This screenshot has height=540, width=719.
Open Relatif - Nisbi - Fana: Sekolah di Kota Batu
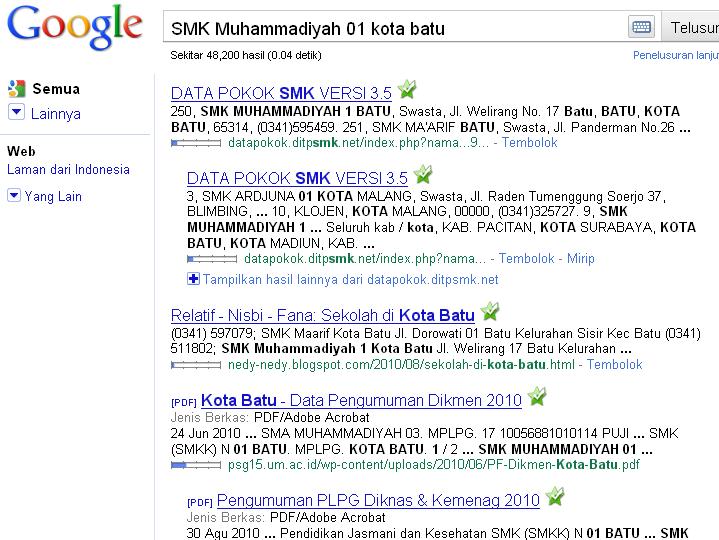[x=322, y=315]
